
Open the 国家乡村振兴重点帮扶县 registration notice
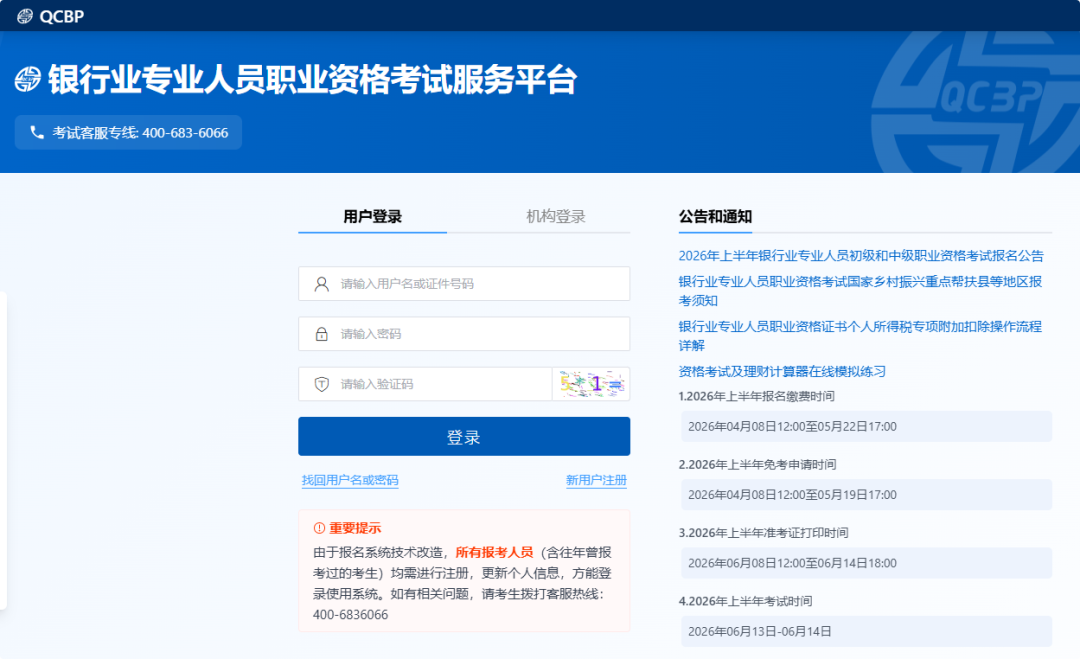(x=860, y=282)
